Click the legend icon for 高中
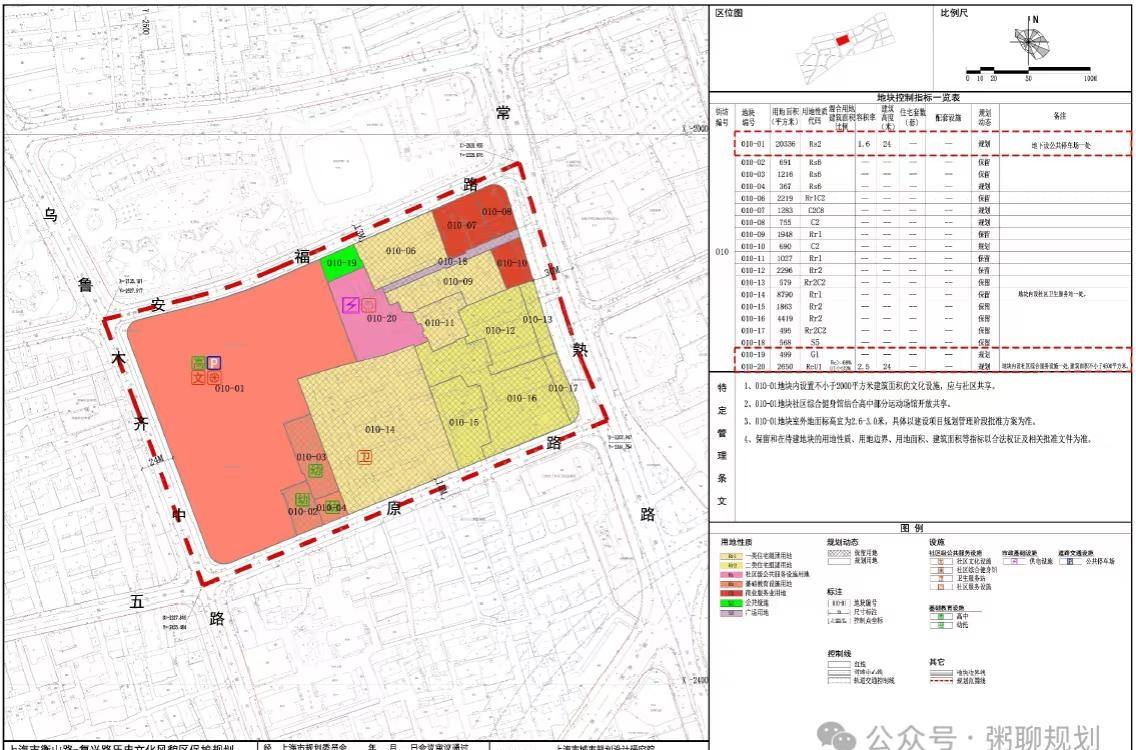Viewport: 1136px width, 750px height. coord(941,617)
